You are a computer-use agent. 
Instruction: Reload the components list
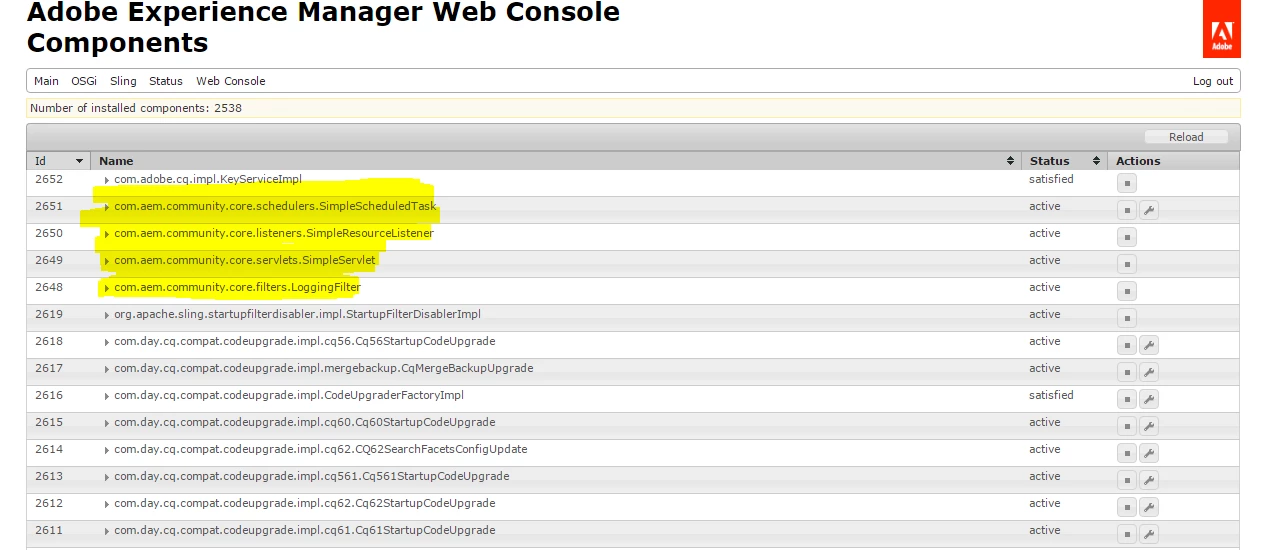pyautogui.click(x=1186, y=137)
